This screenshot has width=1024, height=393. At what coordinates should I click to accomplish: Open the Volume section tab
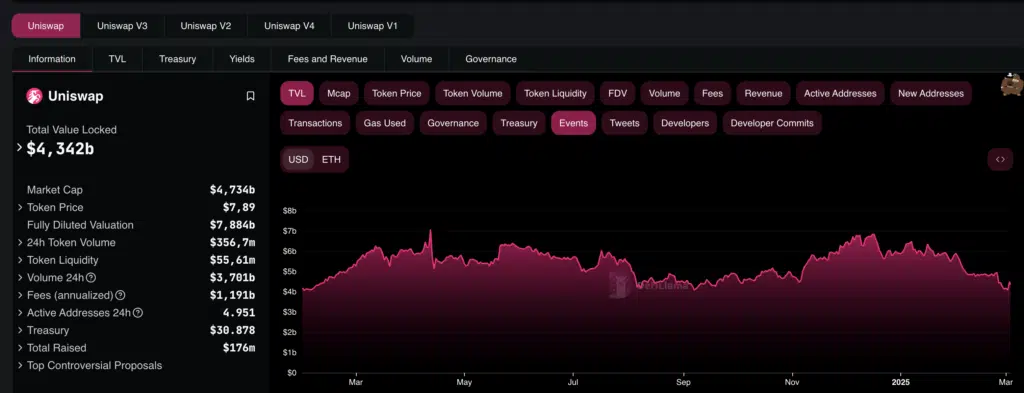pos(417,59)
